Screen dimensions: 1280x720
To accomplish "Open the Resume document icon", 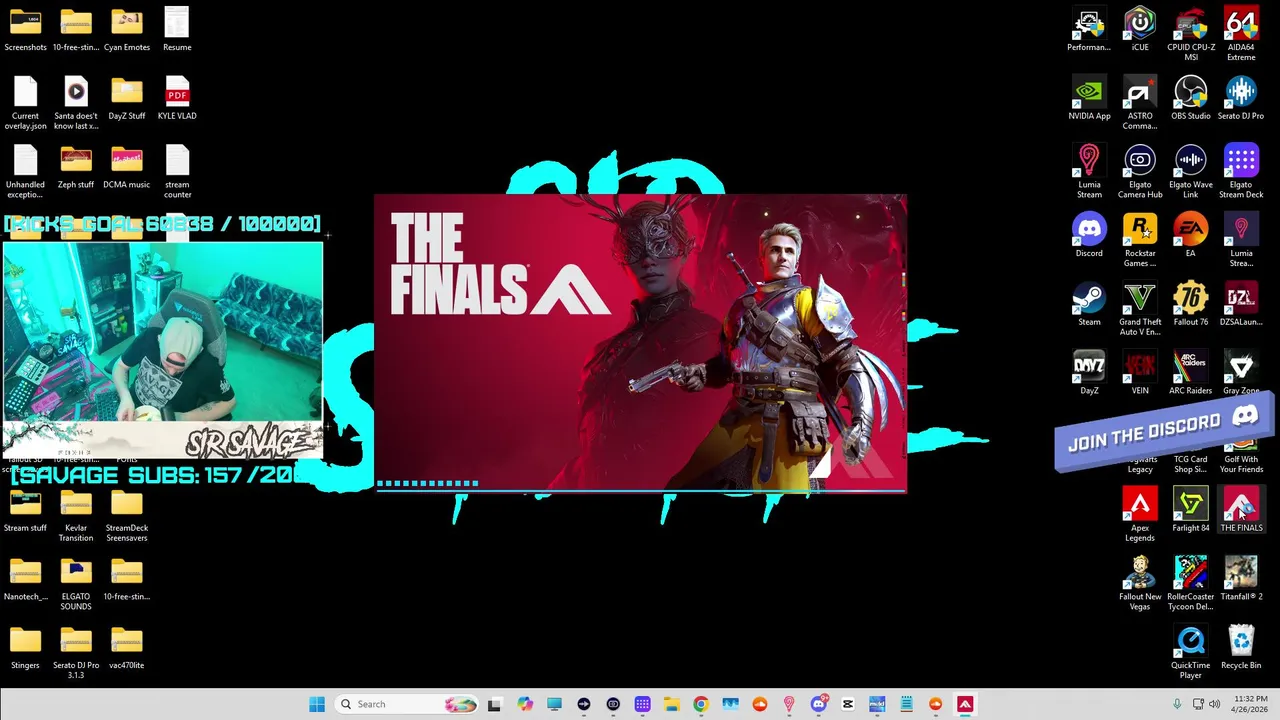I will point(177,30).
